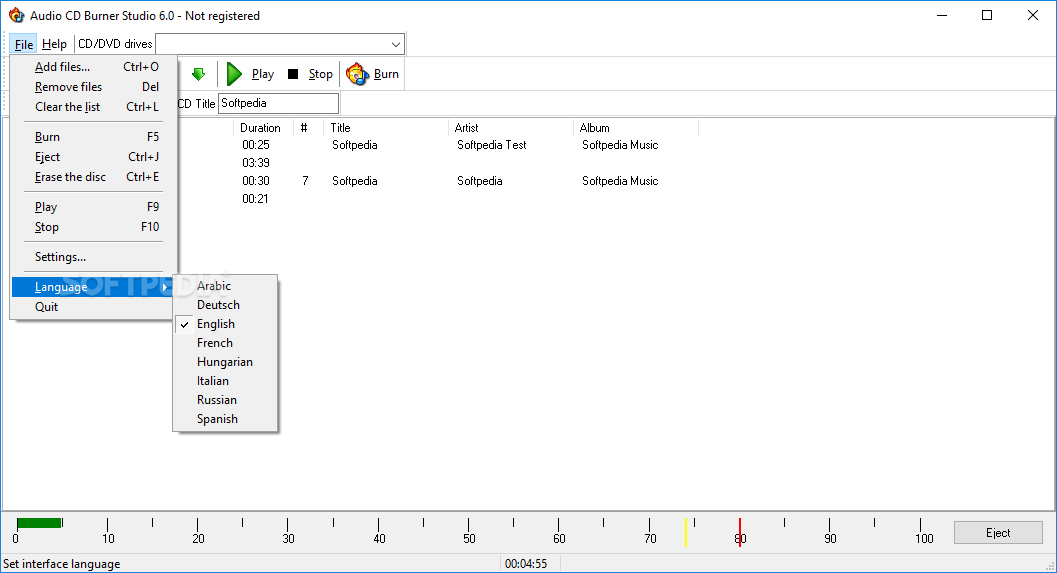Select Arabic interface language
This screenshot has height=573, width=1057.
(x=225, y=286)
